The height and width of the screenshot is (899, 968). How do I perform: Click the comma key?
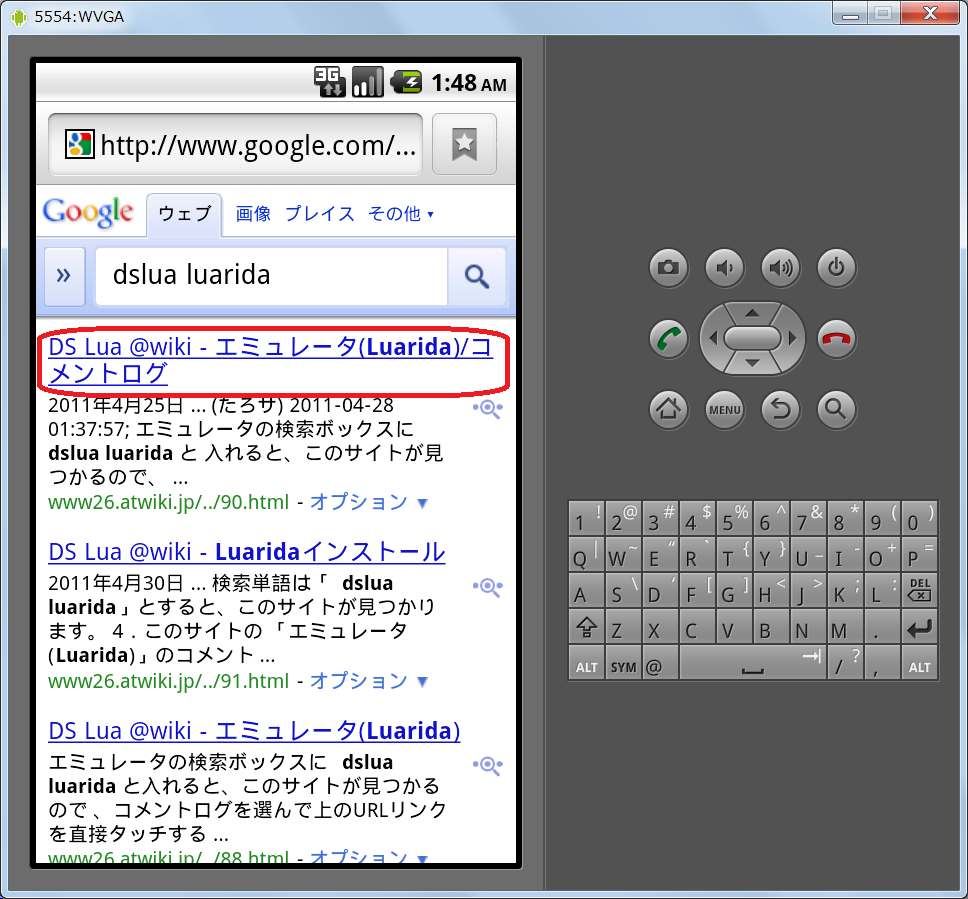[882, 664]
